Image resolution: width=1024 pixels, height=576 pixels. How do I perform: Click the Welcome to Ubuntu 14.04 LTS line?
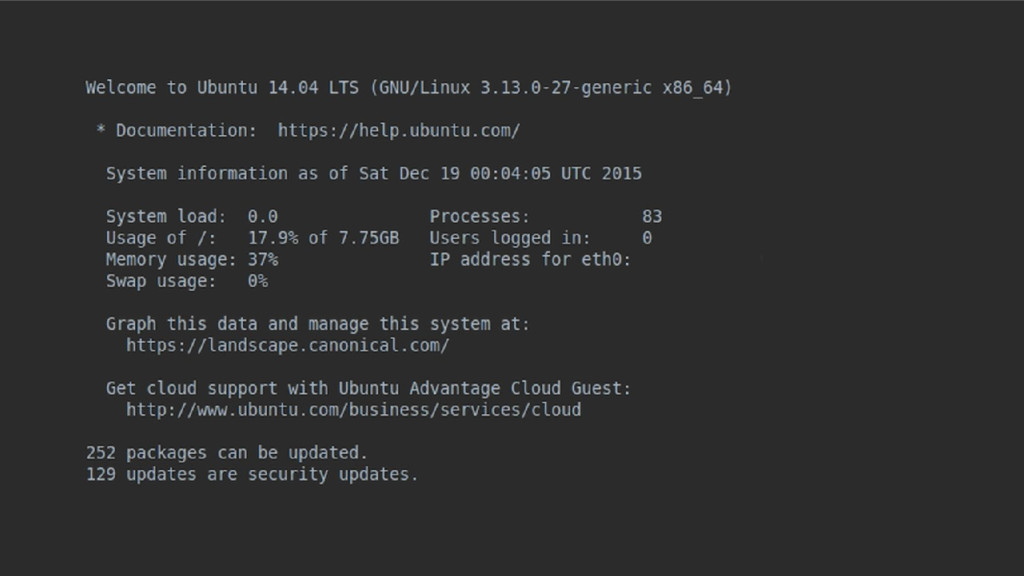[409, 88]
